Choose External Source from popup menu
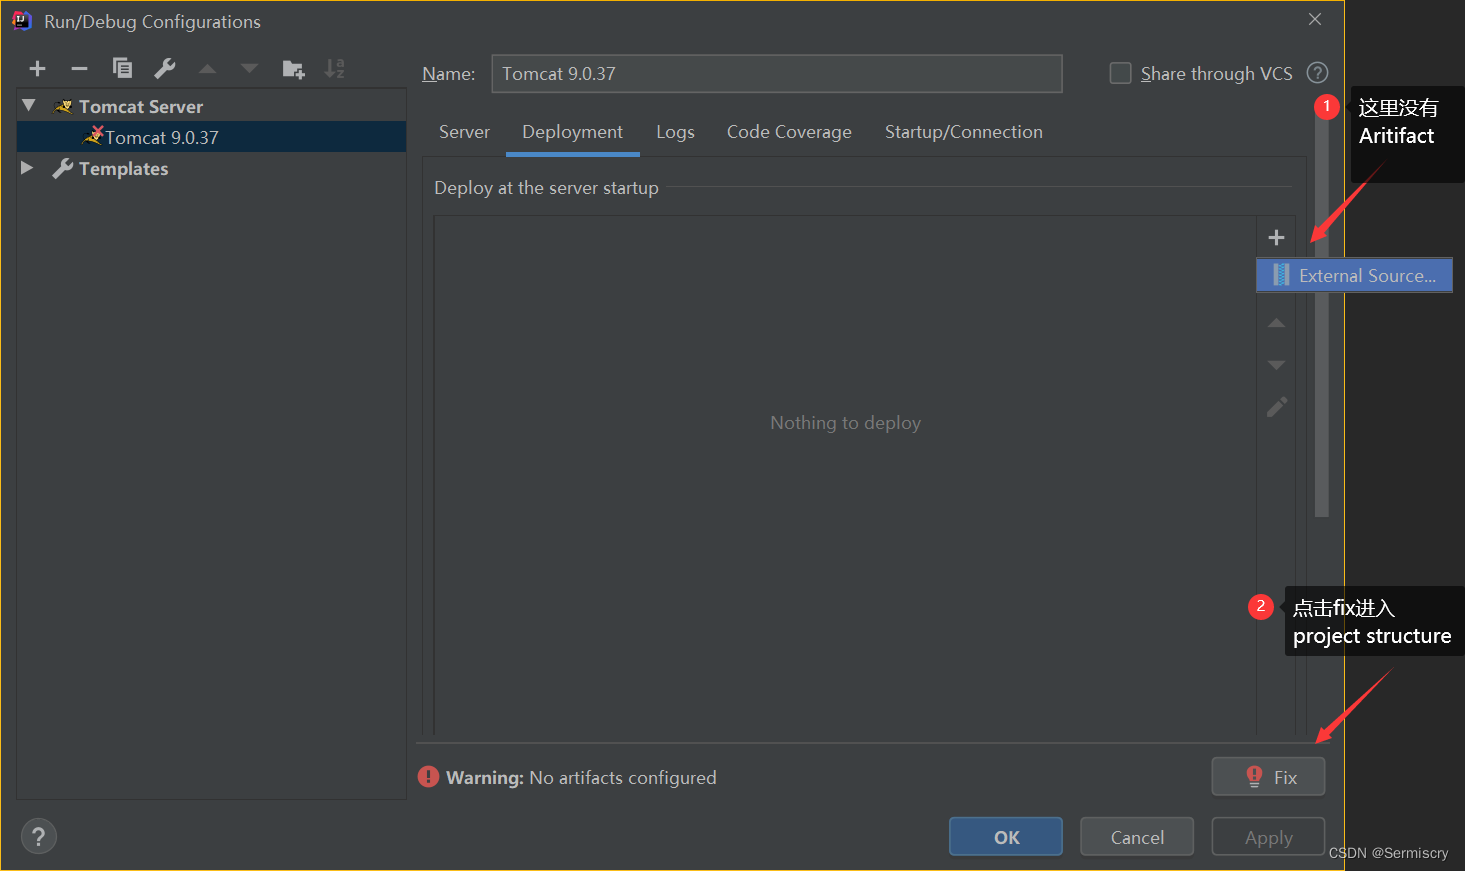The width and height of the screenshot is (1465, 871). click(1354, 275)
